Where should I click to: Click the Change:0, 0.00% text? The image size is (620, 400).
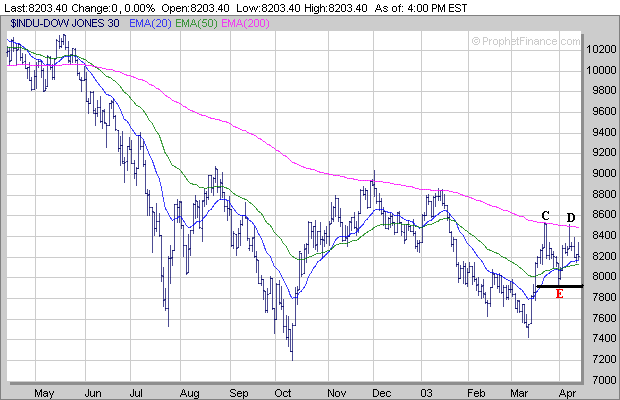coord(113,8)
